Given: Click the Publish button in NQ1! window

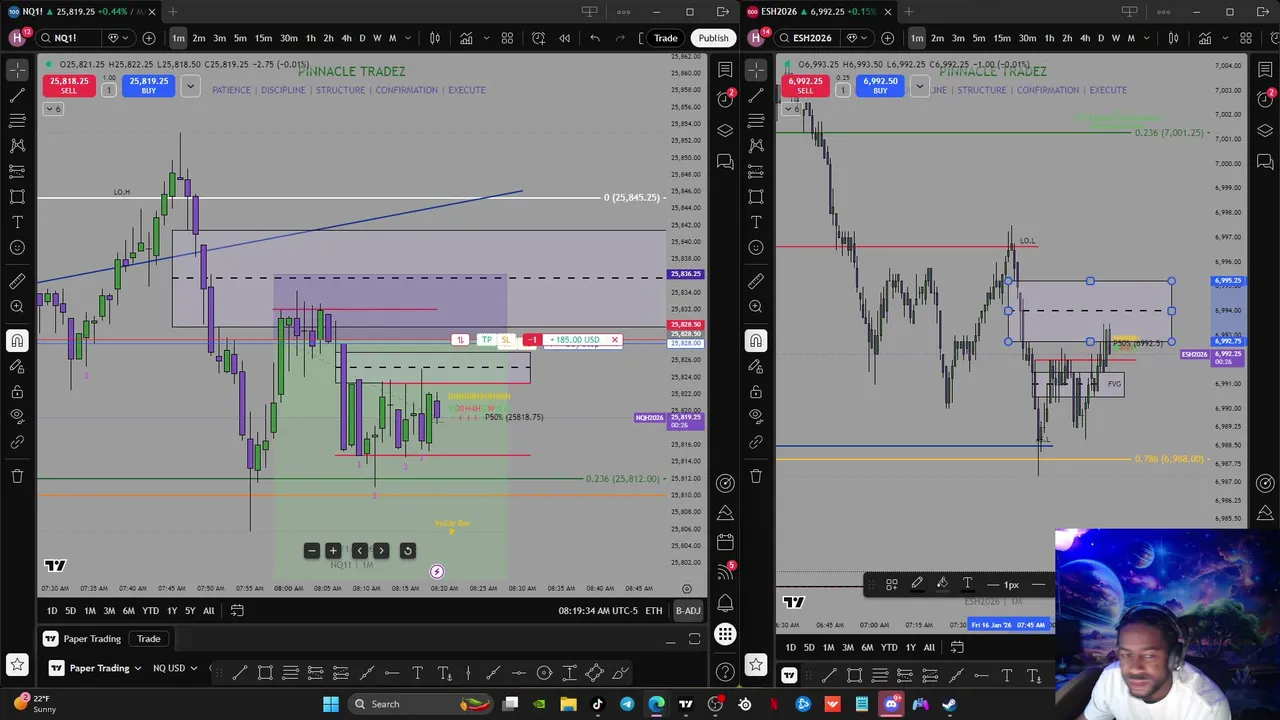Looking at the screenshot, I should 713,38.
